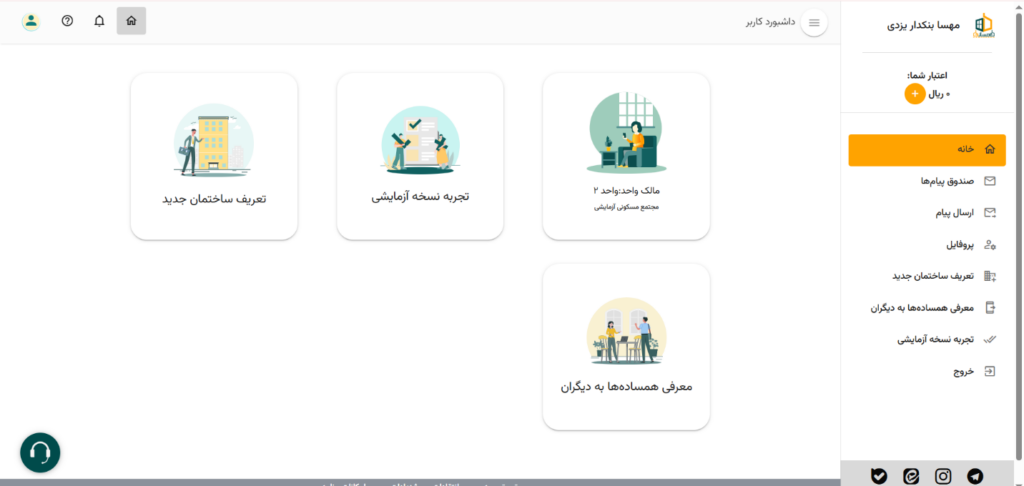Open the معرفی همساده‌ها به دیگران card
Image resolution: width=1024 pixels, height=486 pixels.
tap(626, 347)
